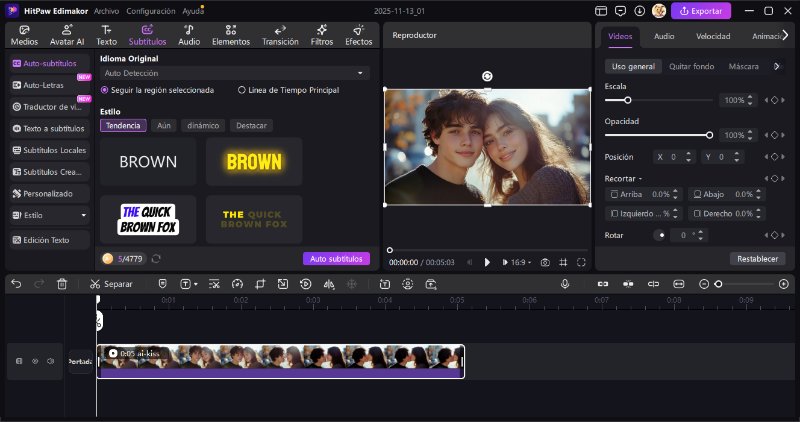Open the Transición panel
Screen dimensions: 800x422
(x=280, y=35)
